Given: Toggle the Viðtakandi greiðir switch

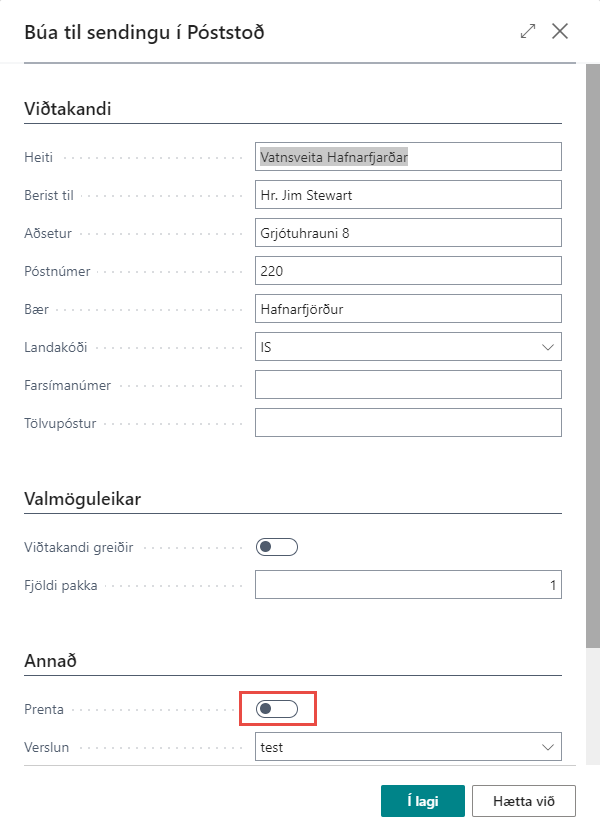Looking at the screenshot, I should coord(277,546).
